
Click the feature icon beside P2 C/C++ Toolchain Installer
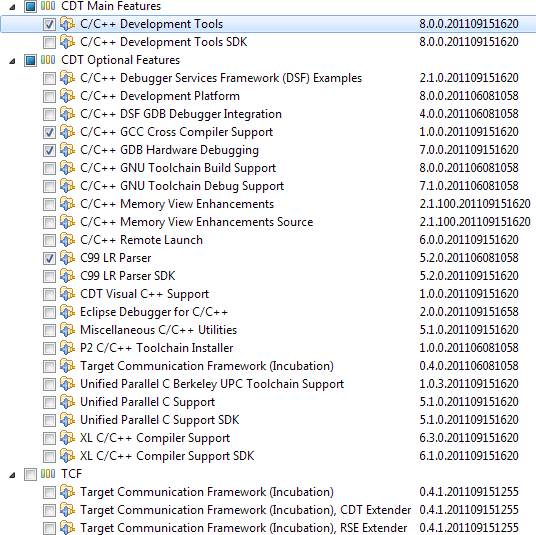(67, 348)
